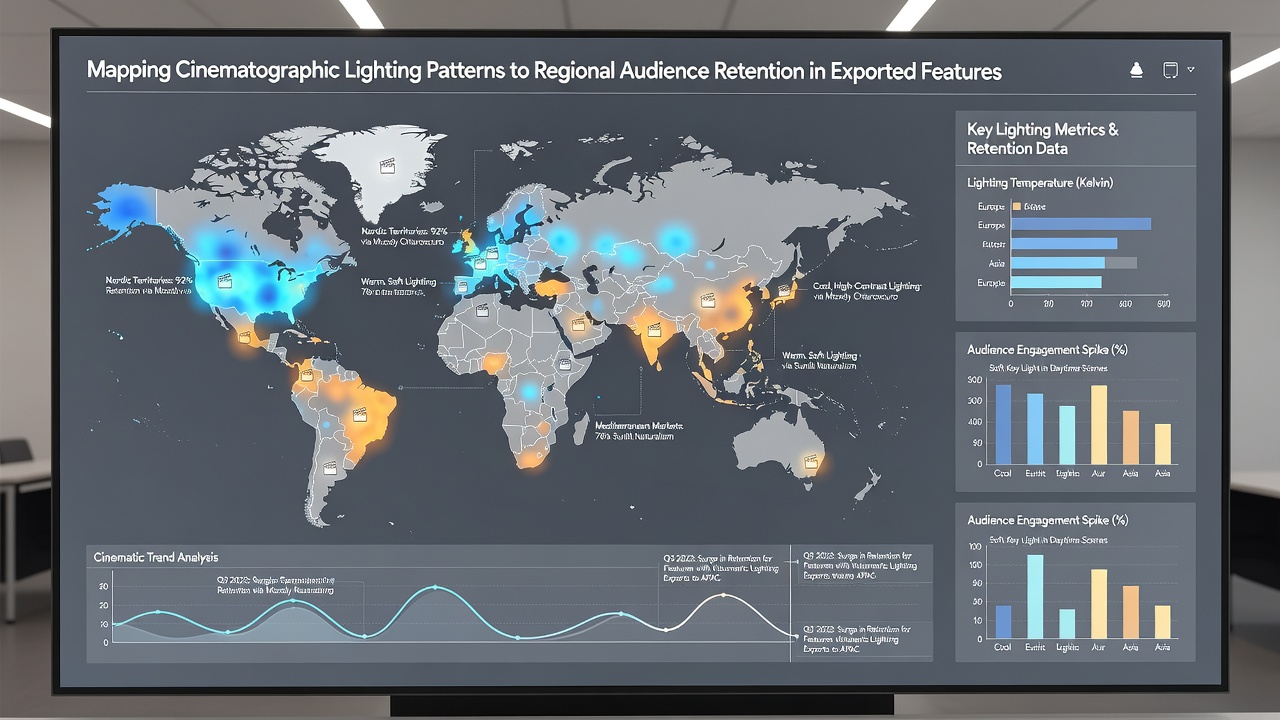The height and width of the screenshot is (720, 1280).
Task: Open the clapperboard marker on Saudi Arabia
Action: point(578,323)
